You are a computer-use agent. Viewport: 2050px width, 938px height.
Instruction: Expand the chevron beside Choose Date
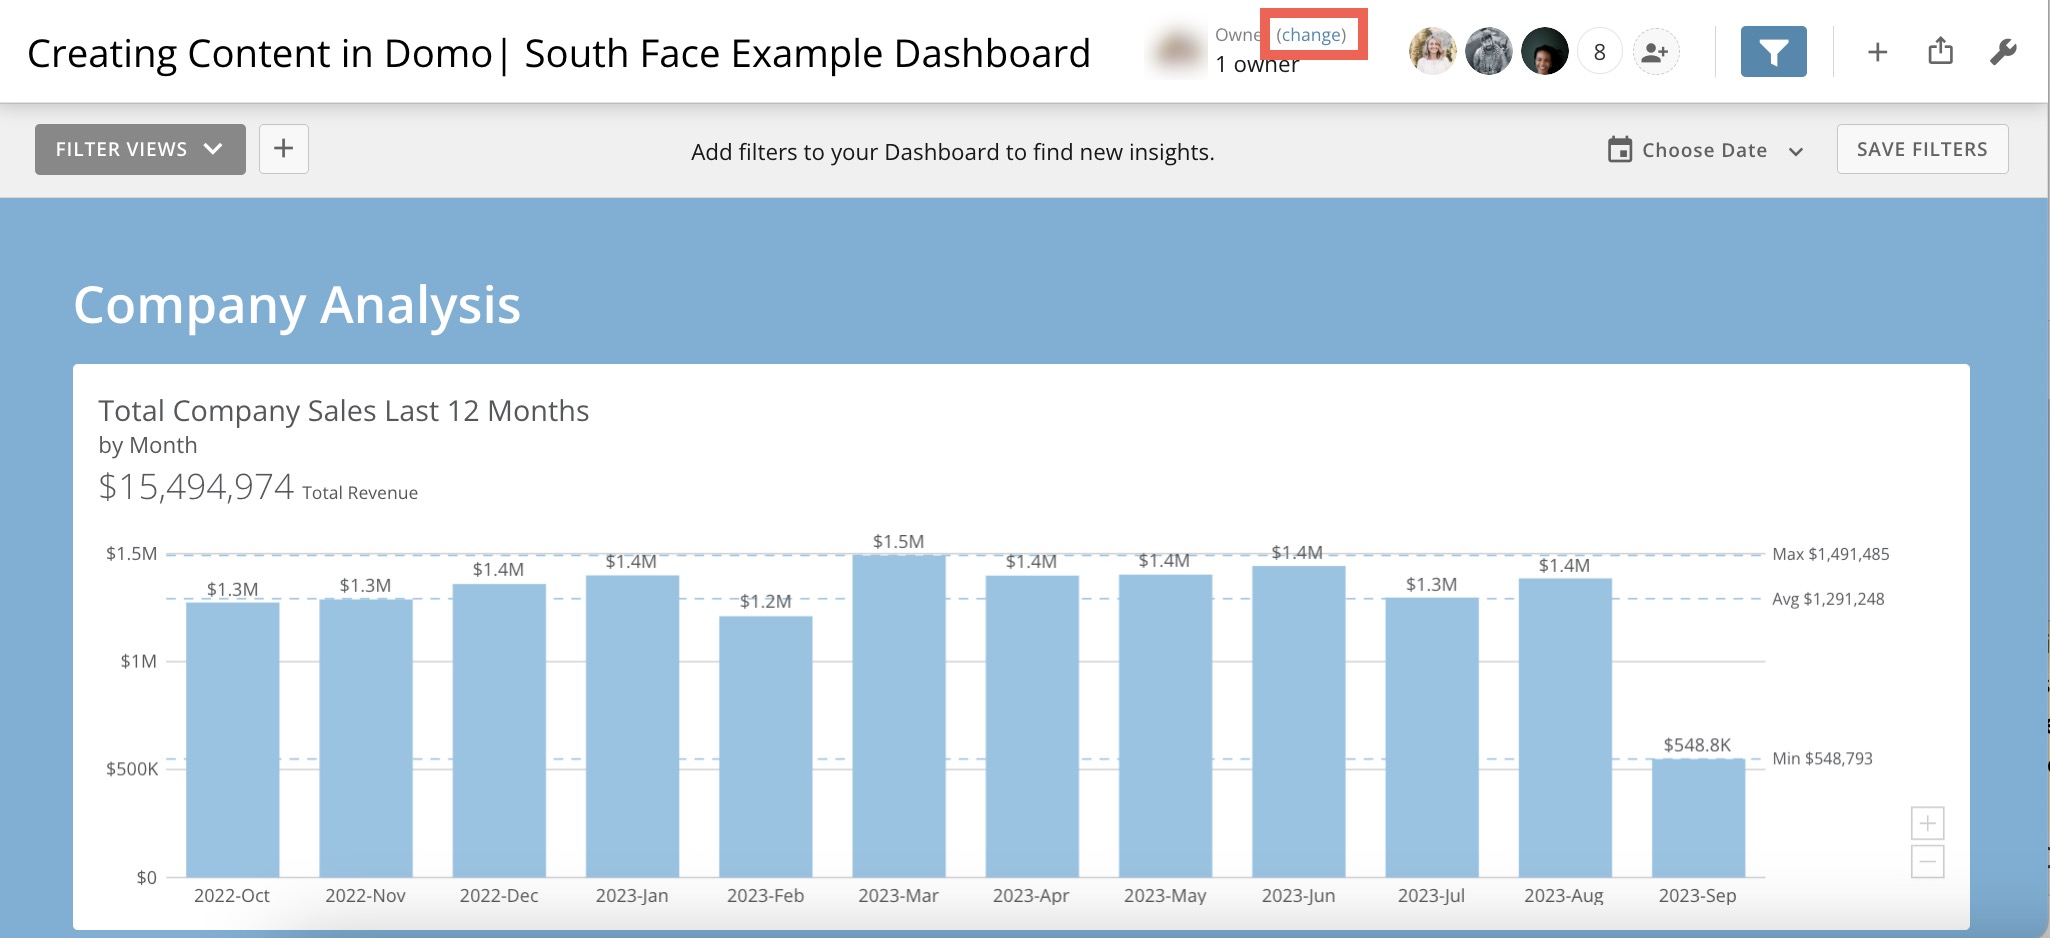tap(1796, 151)
